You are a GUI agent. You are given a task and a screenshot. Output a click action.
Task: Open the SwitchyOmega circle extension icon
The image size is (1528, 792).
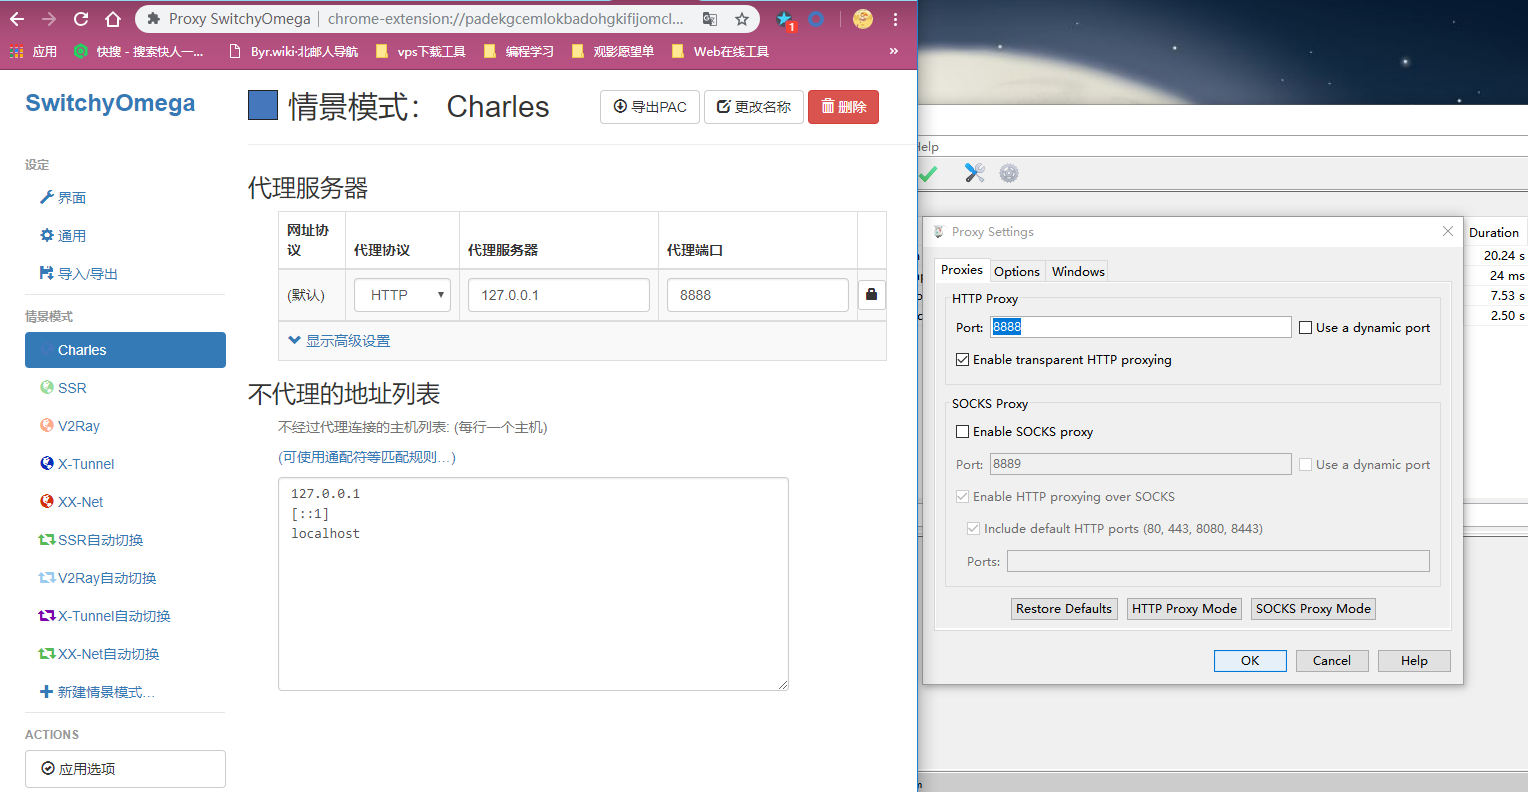(817, 19)
